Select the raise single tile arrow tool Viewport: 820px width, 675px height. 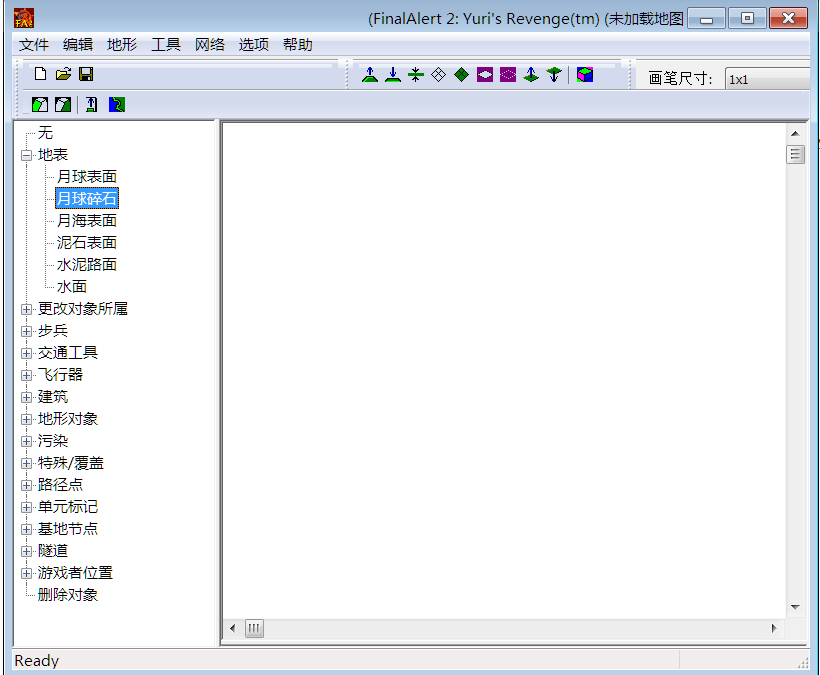click(x=531, y=75)
